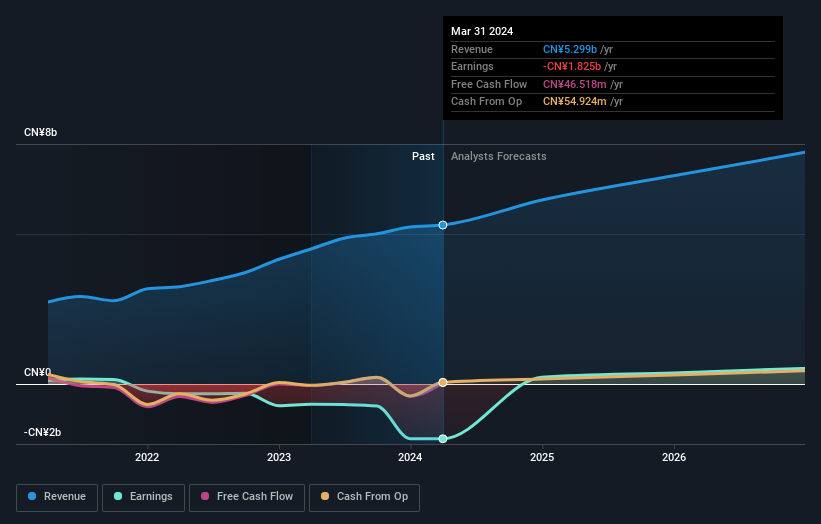
Task: Toggle the Free Cash Flow legend series
Action: (x=247, y=497)
